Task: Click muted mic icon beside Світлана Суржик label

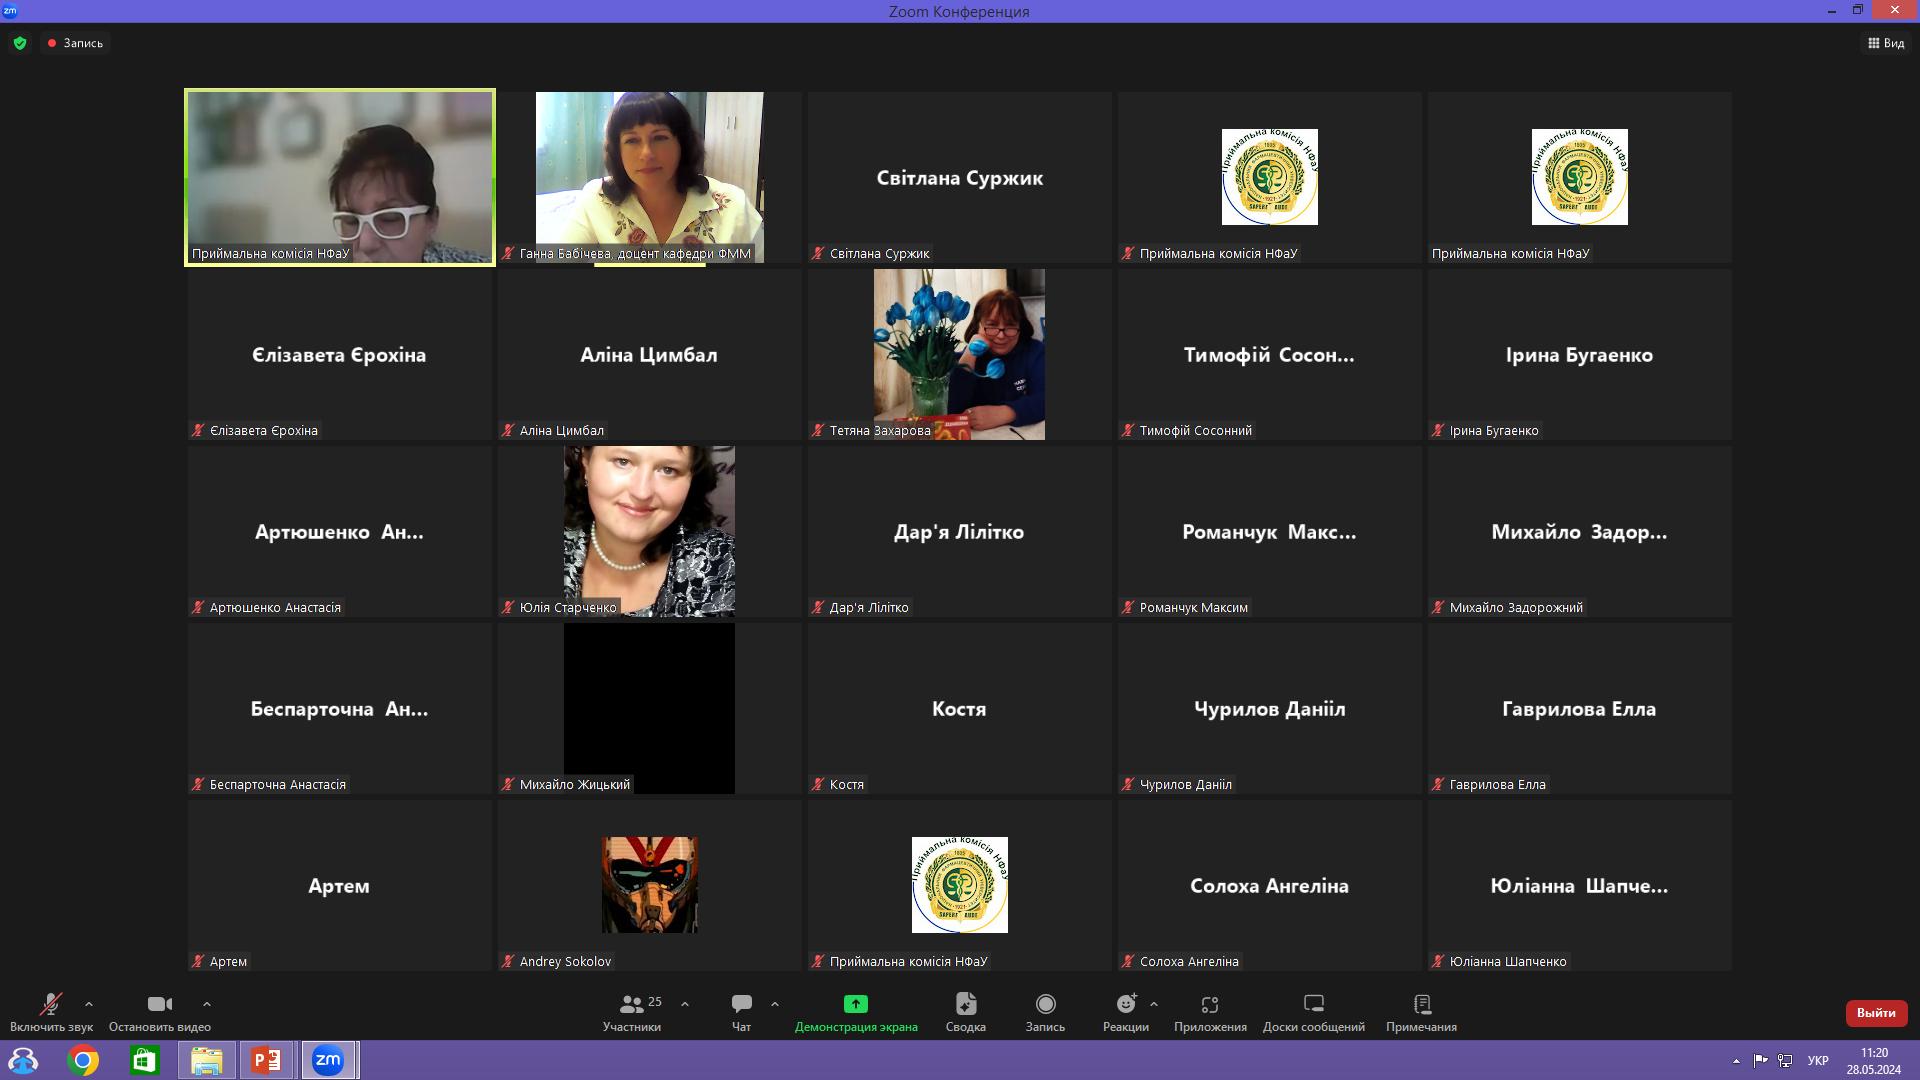Action: pyautogui.click(x=818, y=254)
